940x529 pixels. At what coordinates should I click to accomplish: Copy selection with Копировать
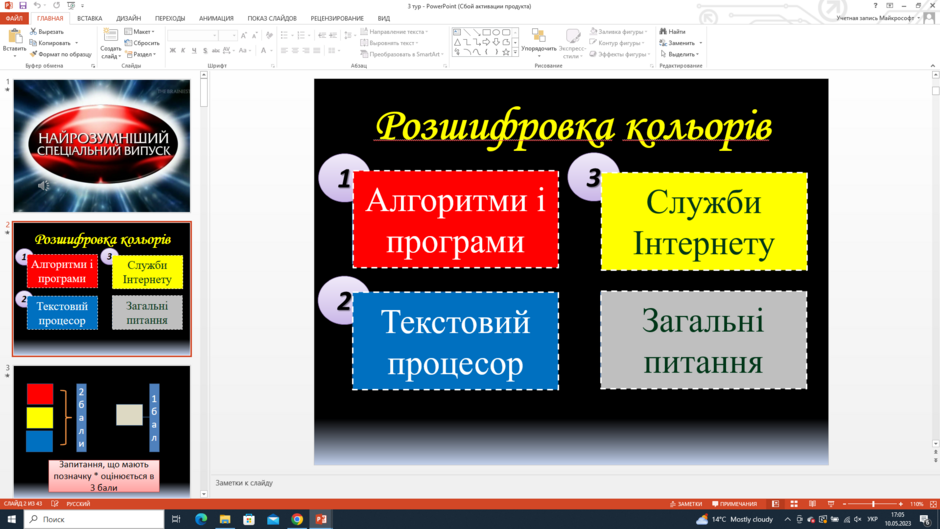(x=50, y=43)
